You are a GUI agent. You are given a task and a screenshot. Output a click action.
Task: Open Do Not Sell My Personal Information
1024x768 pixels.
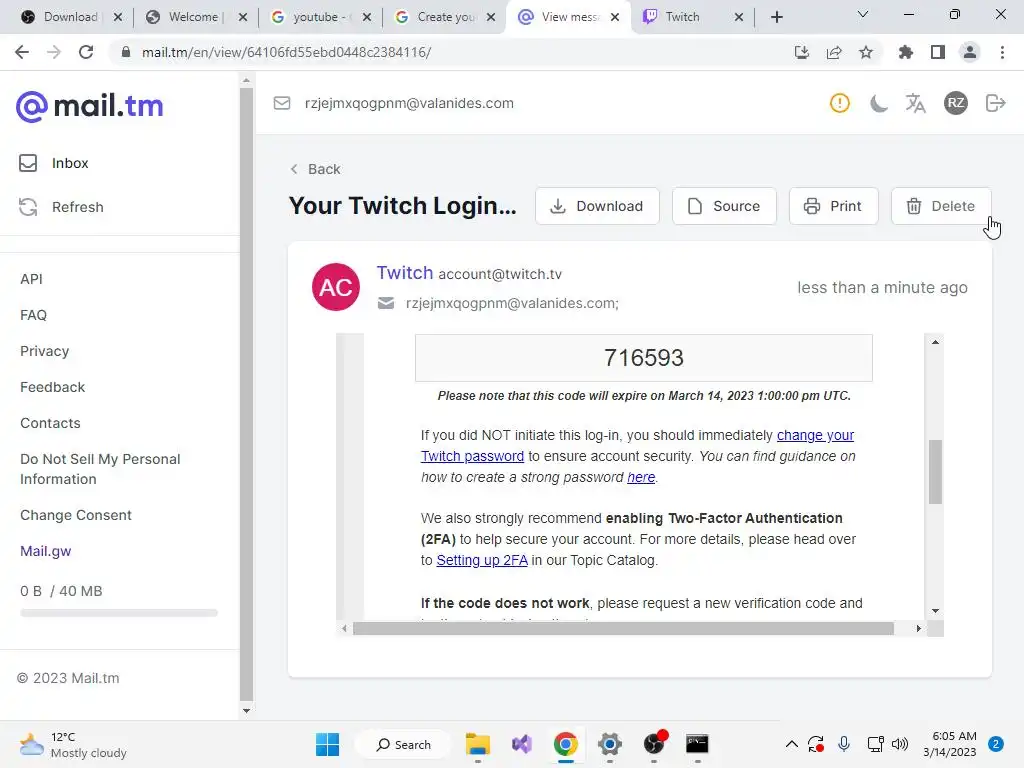click(100, 469)
